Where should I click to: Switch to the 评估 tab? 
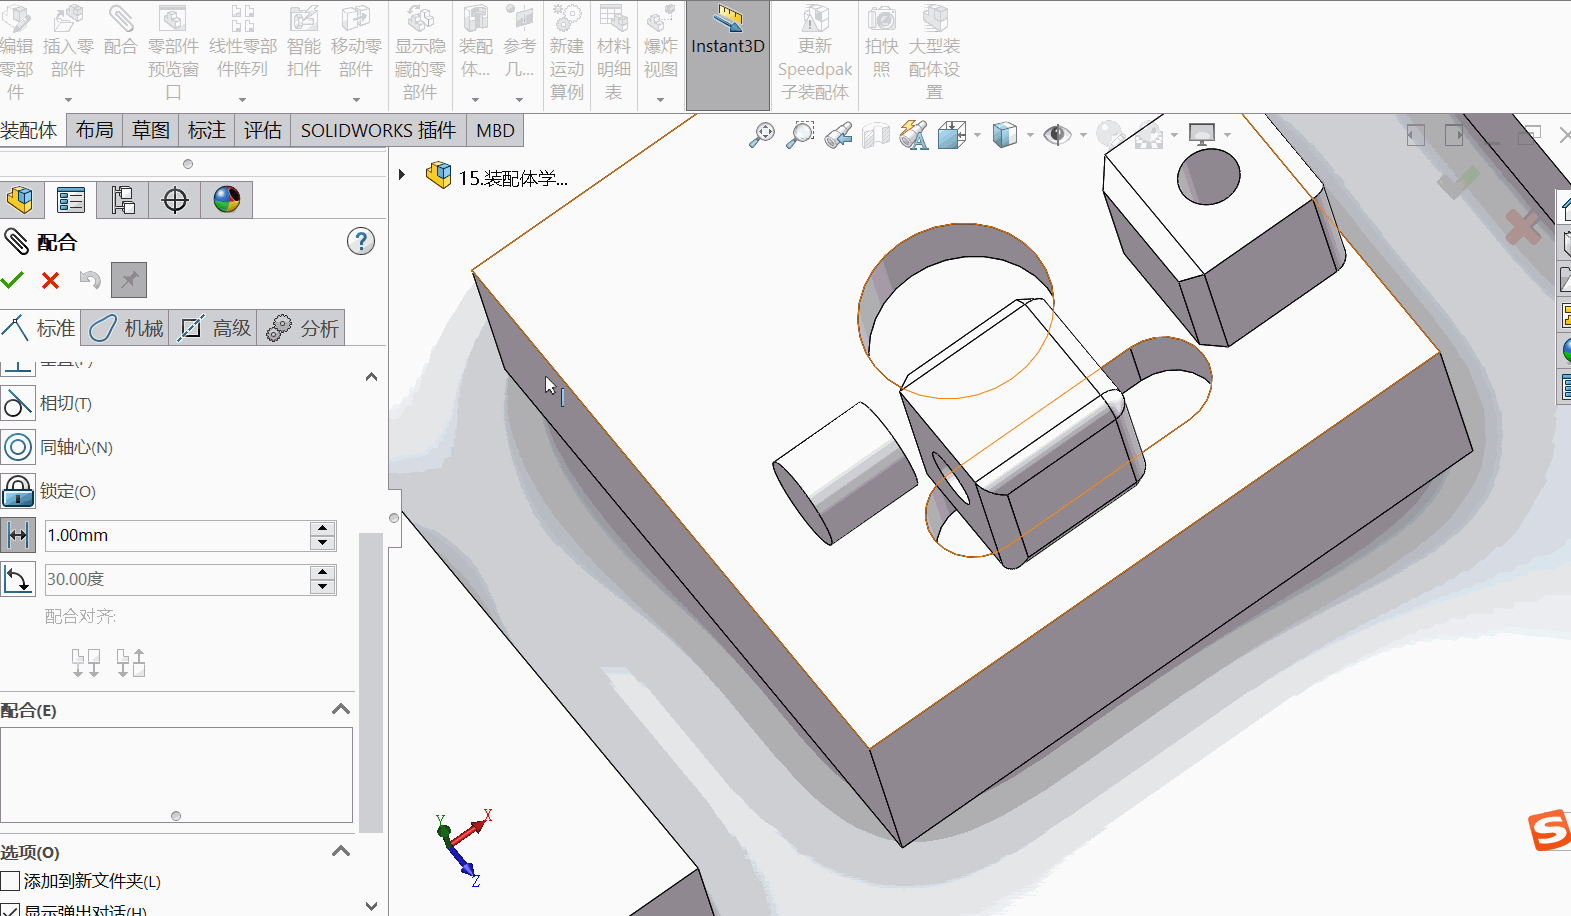263,130
